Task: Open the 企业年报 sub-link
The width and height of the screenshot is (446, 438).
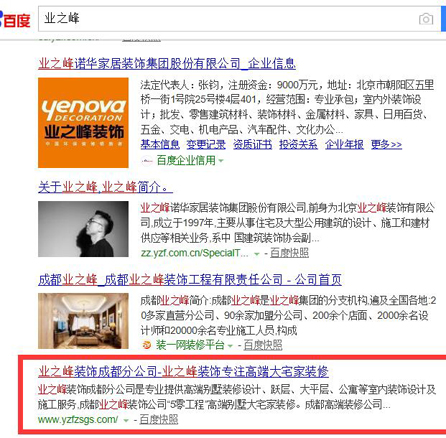Action: pos(344,144)
